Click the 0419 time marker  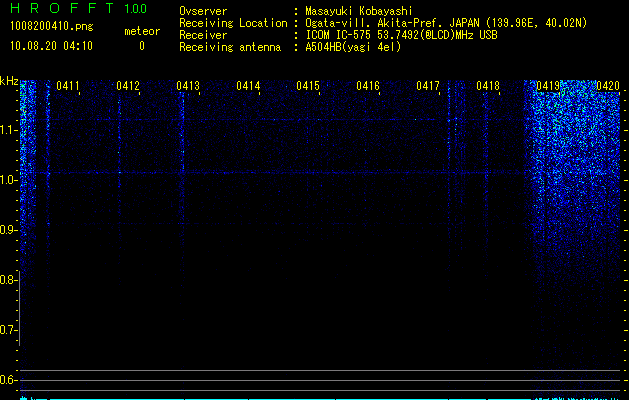[x=548, y=86]
